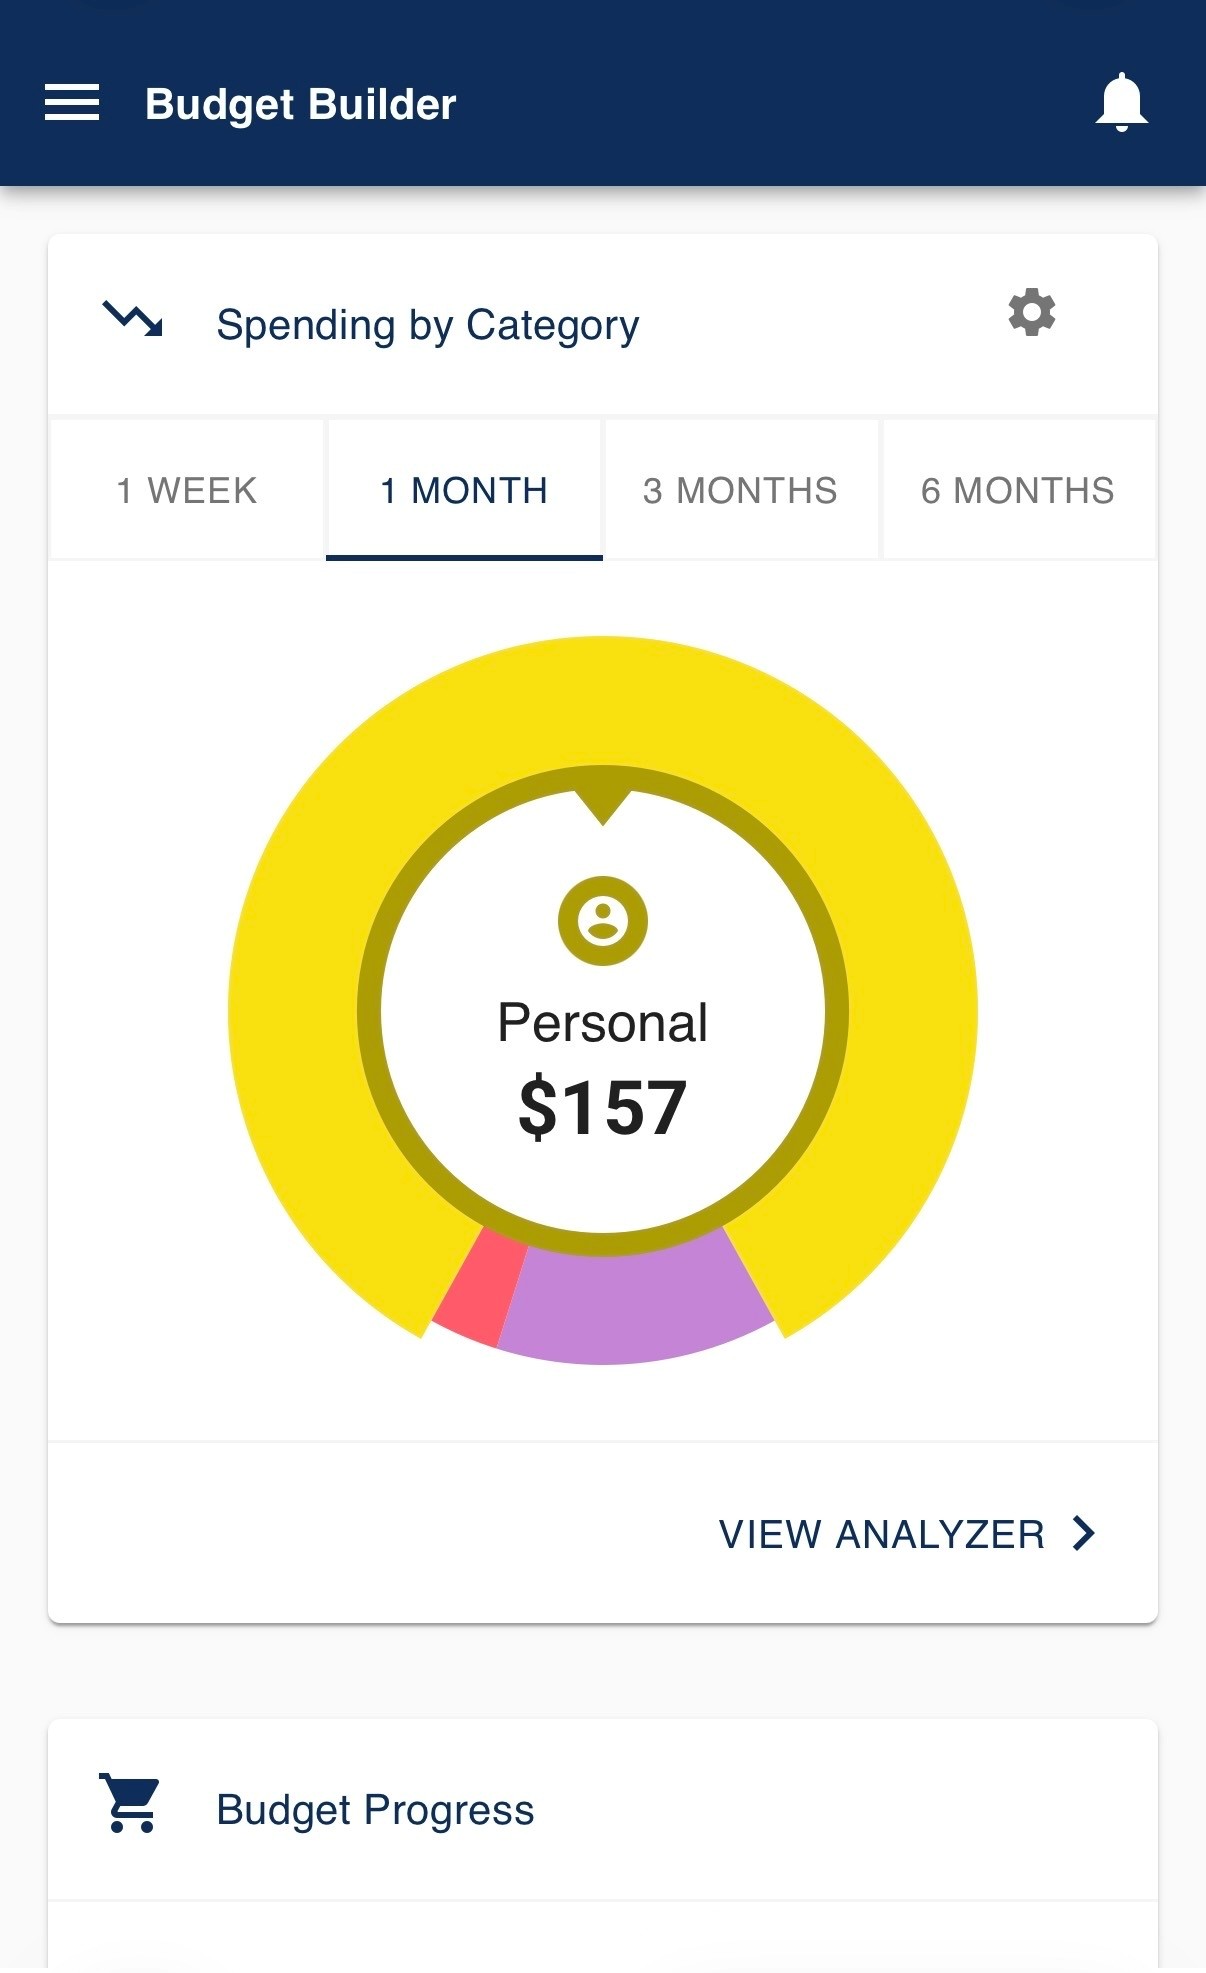Open the Budget Progress card header
Screen dimensions: 1206x1973
coord(603,1810)
